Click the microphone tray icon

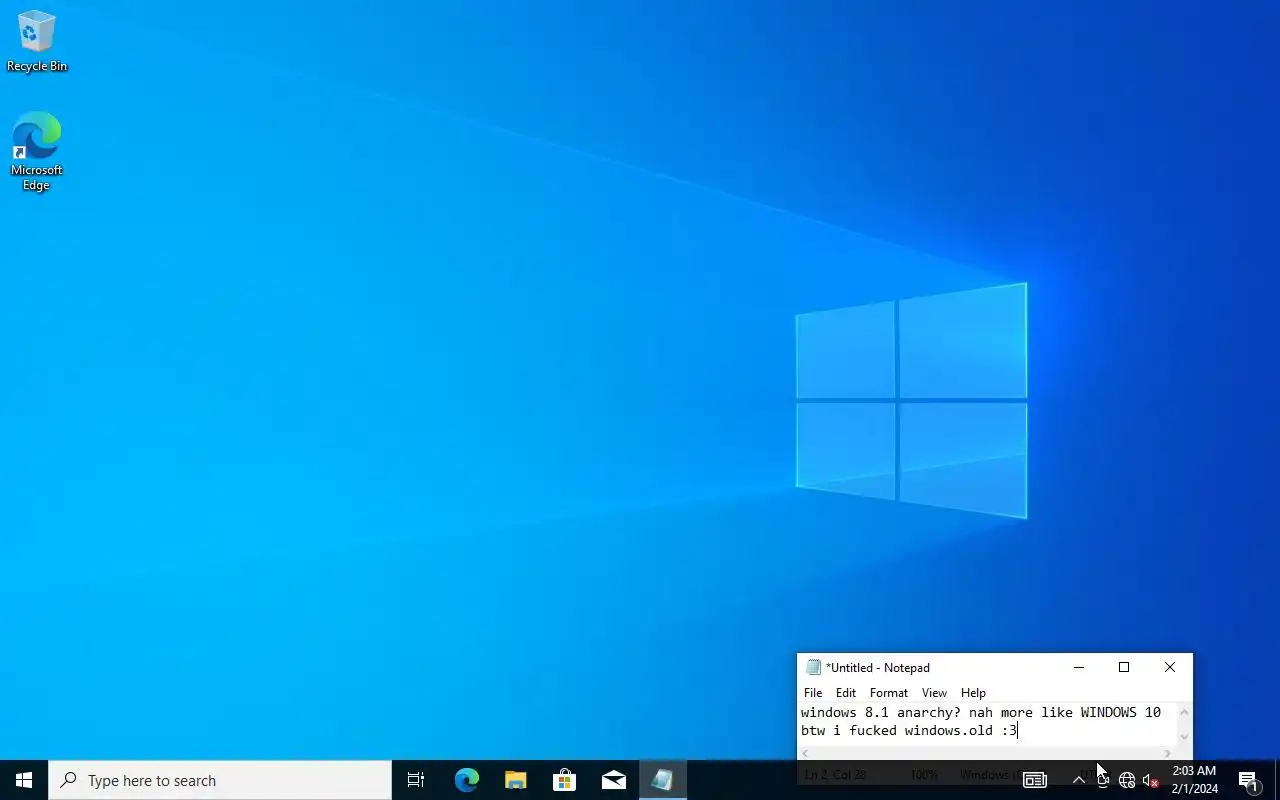point(1103,781)
